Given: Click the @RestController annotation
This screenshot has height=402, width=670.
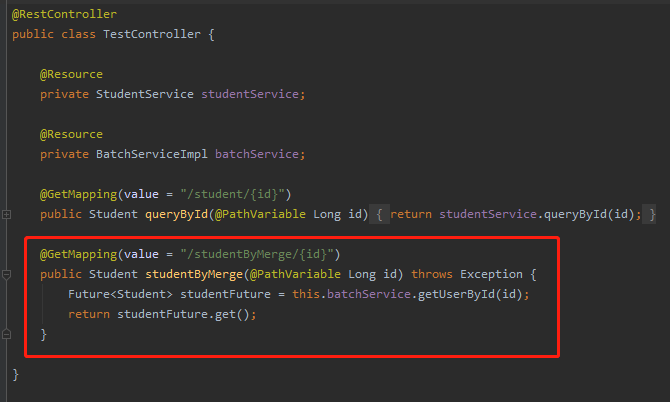Looking at the screenshot, I should point(64,15).
